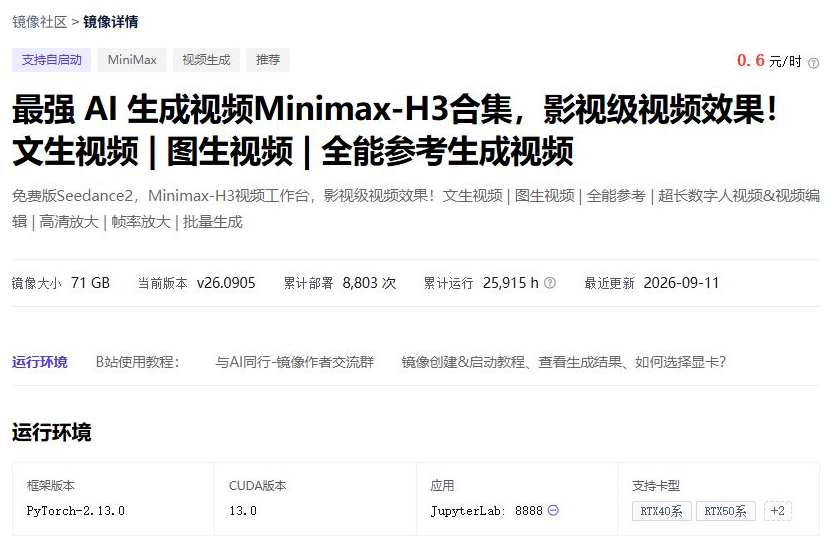Open the 镜像创建&启动教程 tab
This screenshot has height=538, width=830.
563,362
